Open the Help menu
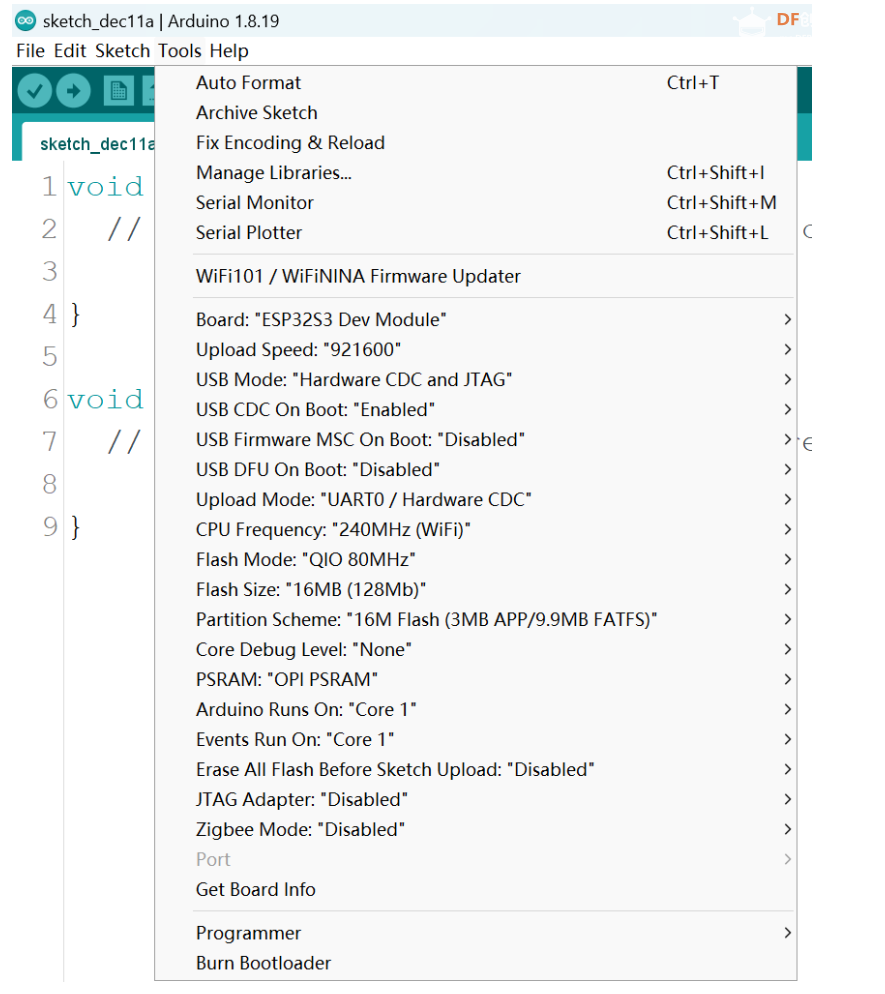 (x=229, y=51)
